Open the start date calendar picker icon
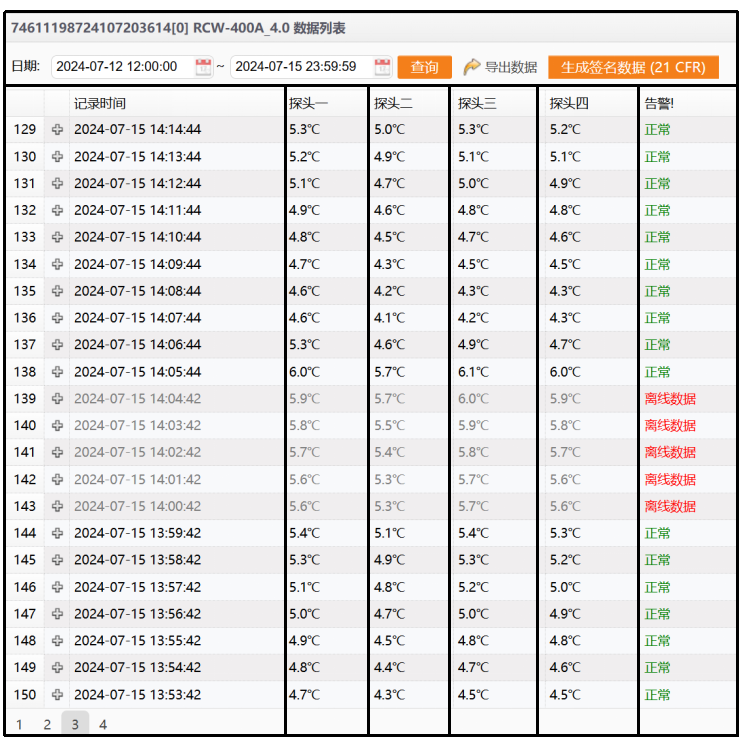Viewport: 741px width, 740px height. coord(203,67)
